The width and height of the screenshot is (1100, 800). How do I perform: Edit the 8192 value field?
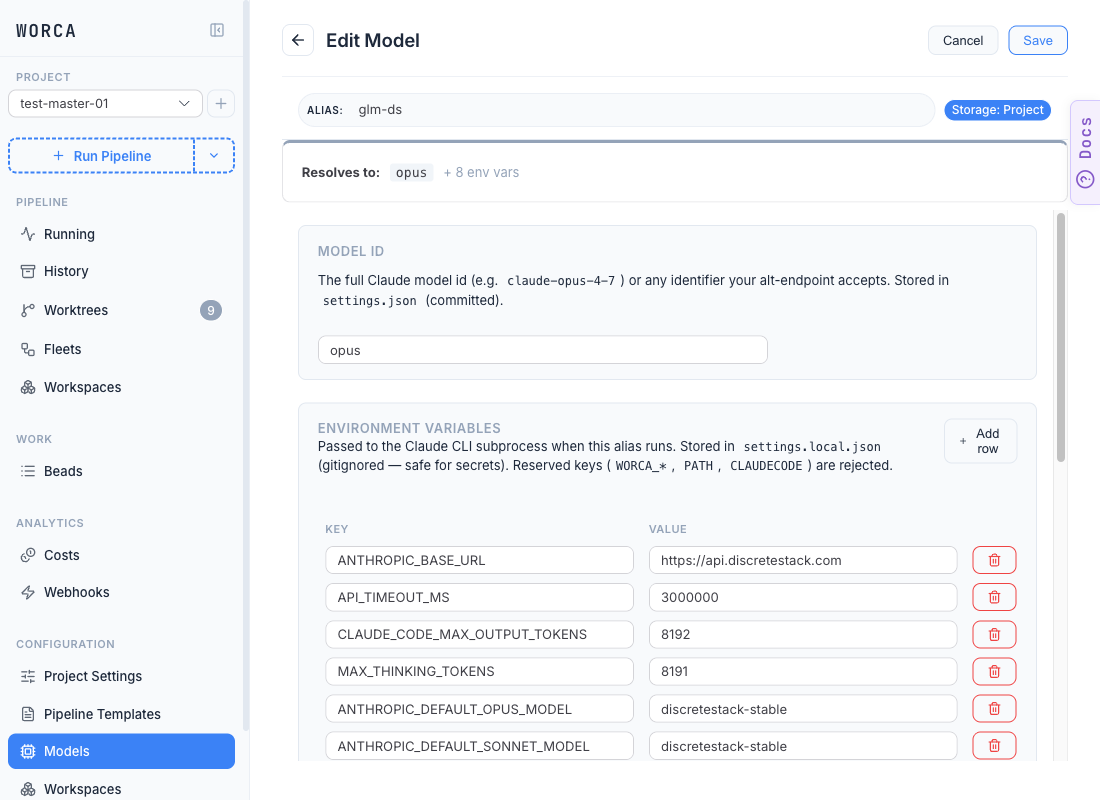(803, 635)
